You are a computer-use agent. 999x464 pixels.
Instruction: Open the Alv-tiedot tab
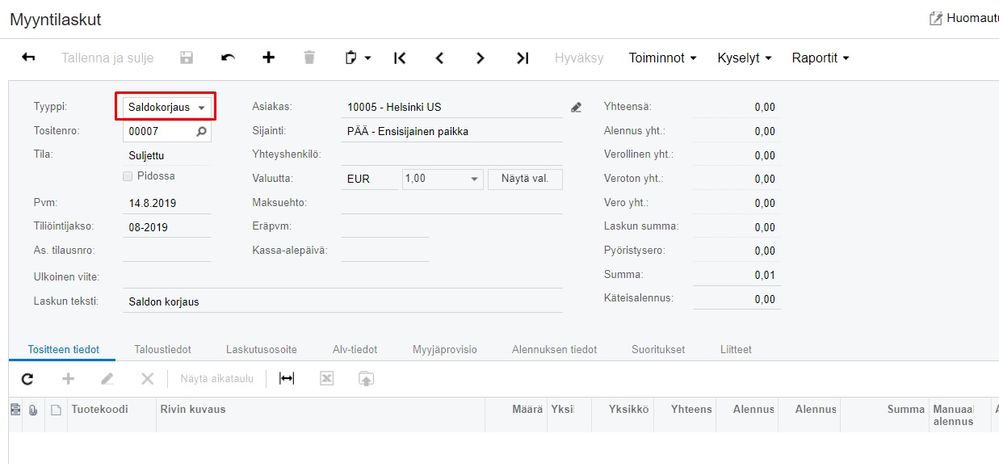point(355,349)
